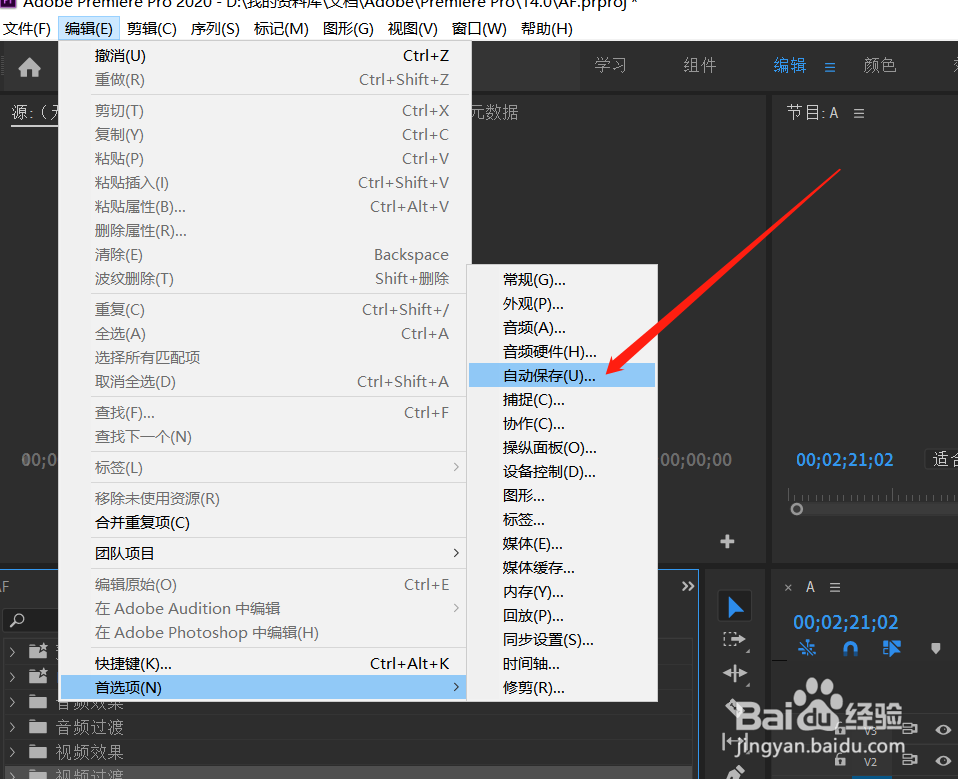Image resolution: width=958 pixels, height=779 pixels.
Task: Select the Ripple Edit tool
Action: (x=734, y=673)
